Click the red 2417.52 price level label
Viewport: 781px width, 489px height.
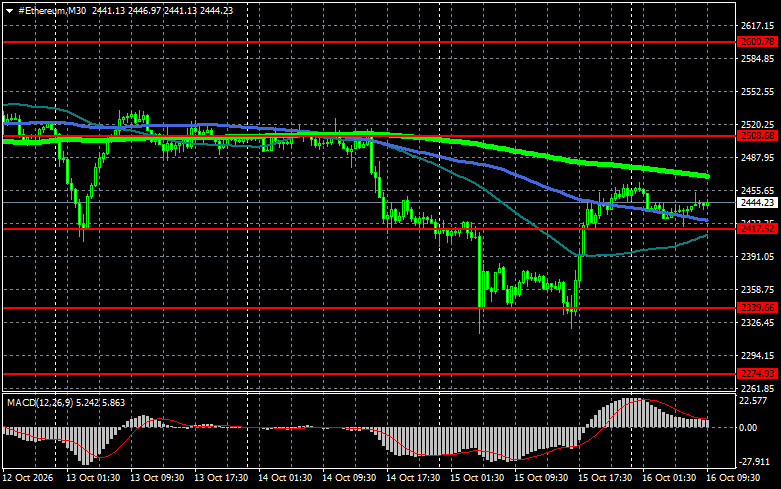click(758, 229)
